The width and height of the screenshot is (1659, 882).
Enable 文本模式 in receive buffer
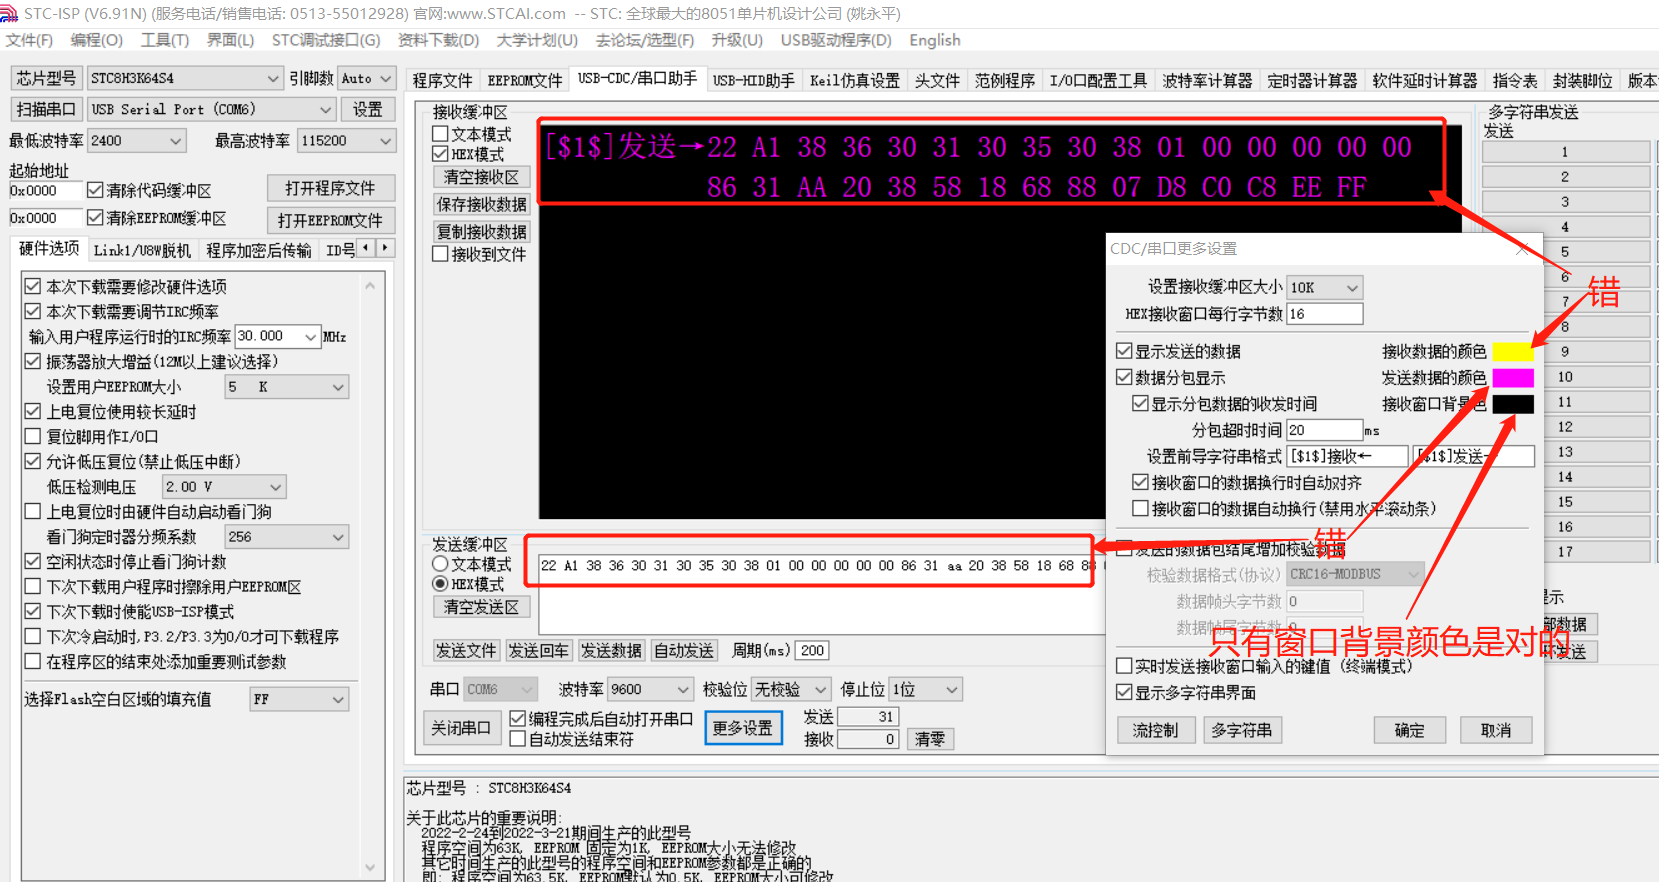coord(440,134)
